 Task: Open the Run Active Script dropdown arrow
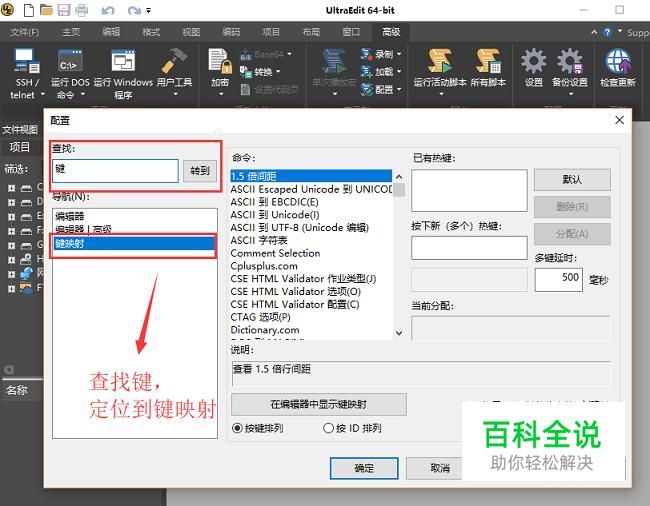click(441, 94)
